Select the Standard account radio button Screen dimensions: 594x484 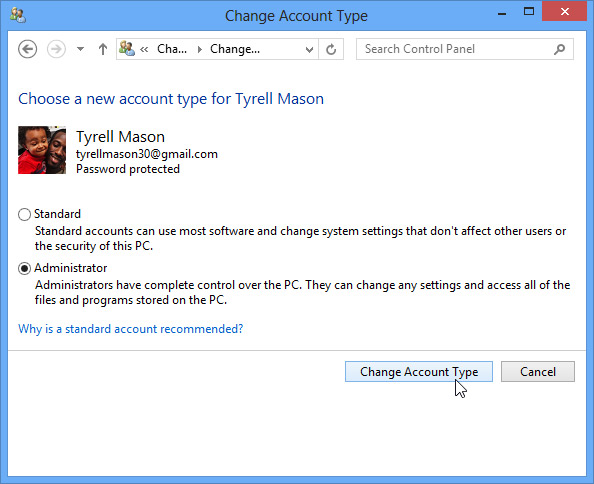click(x=24, y=214)
